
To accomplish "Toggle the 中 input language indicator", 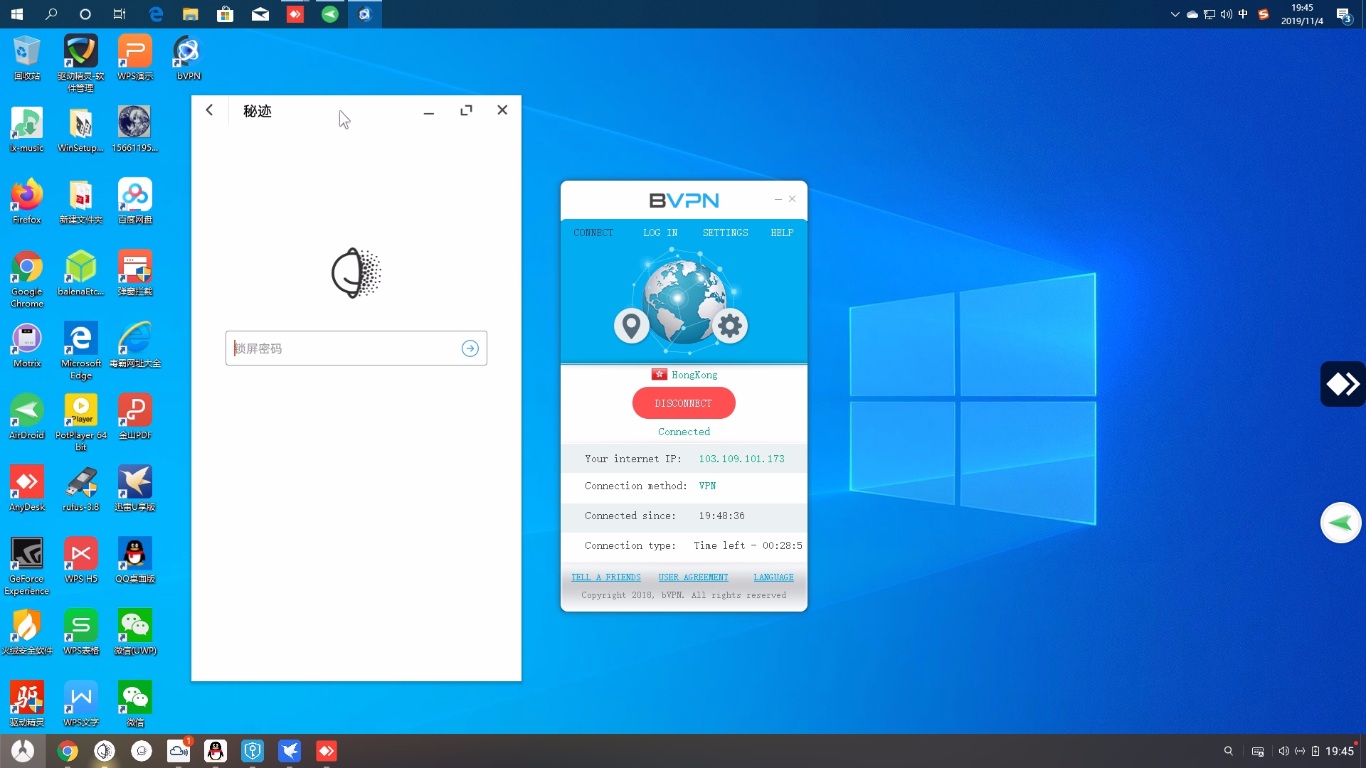I will tap(1243, 14).
